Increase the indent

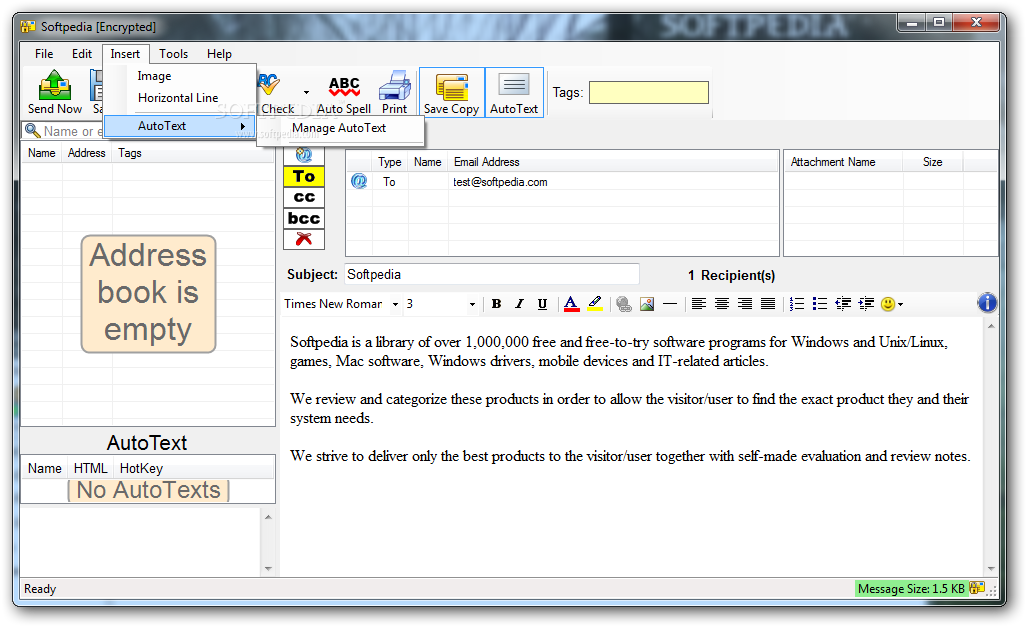(866, 304)
